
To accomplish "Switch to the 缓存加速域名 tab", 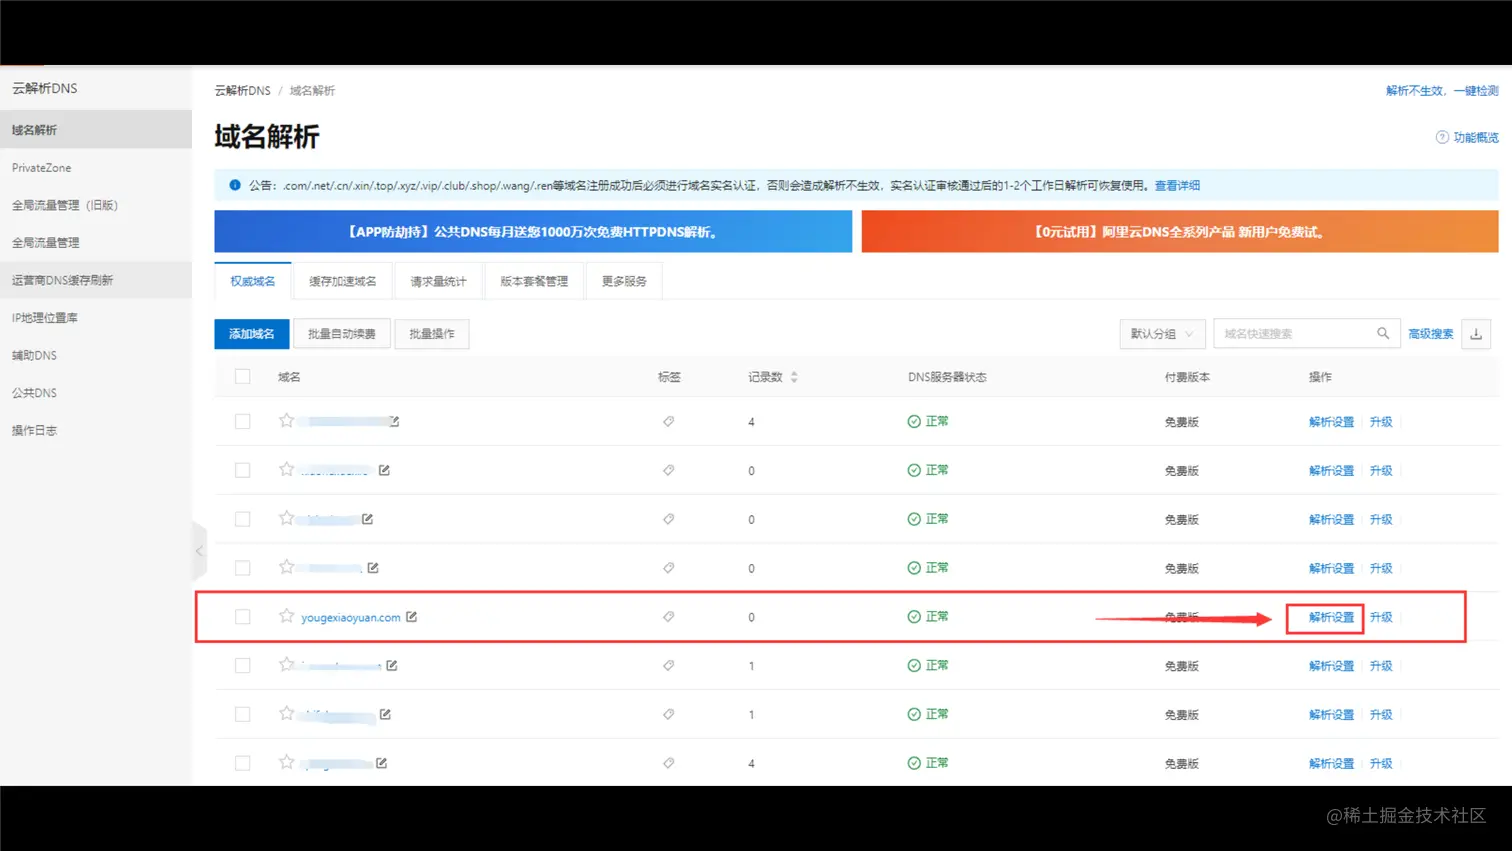I will click(342, 281).
